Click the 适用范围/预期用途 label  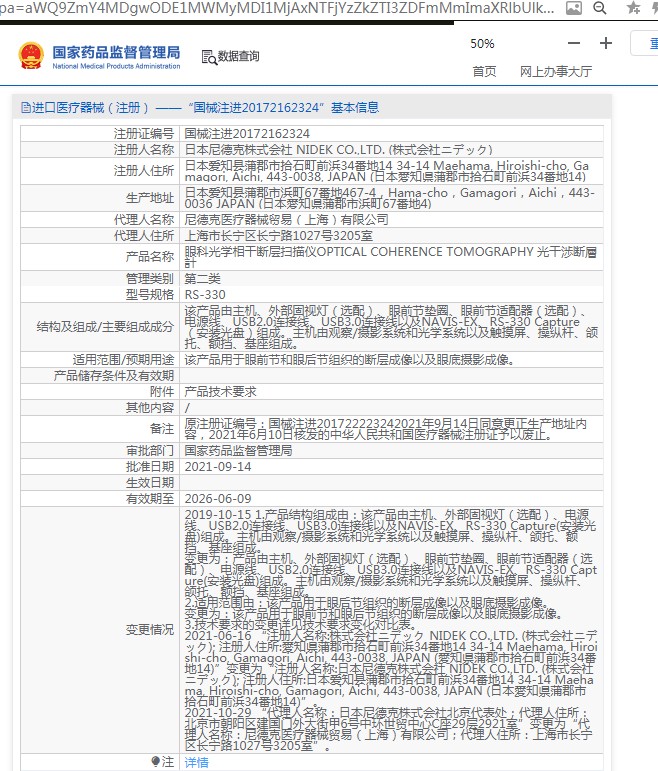[123, 359]
